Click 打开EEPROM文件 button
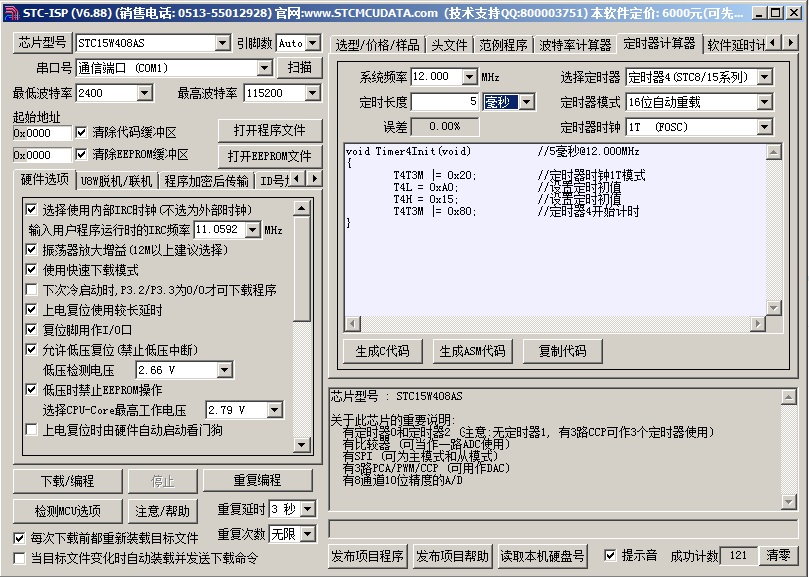The width and height of the screenshot is (809, 577). [x=270, y=156]
